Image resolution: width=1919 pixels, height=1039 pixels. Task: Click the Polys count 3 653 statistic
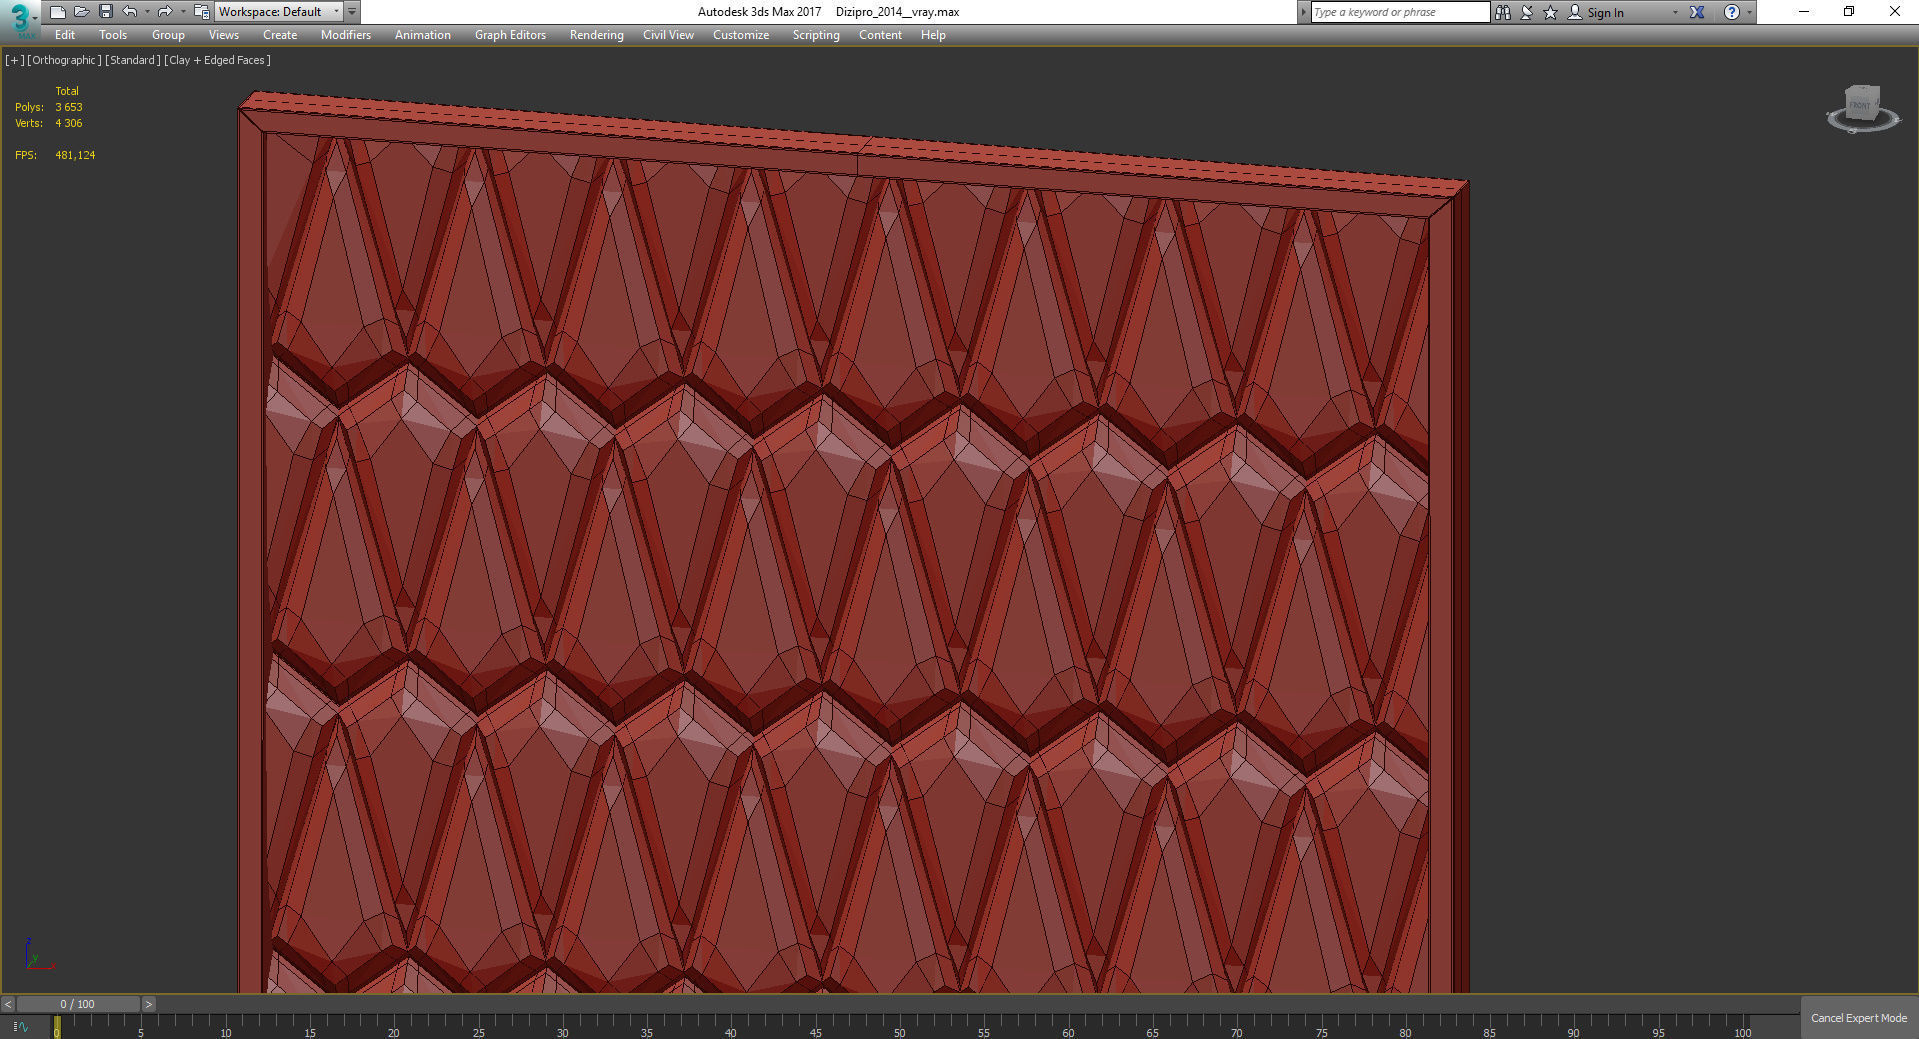click(69, 107)
